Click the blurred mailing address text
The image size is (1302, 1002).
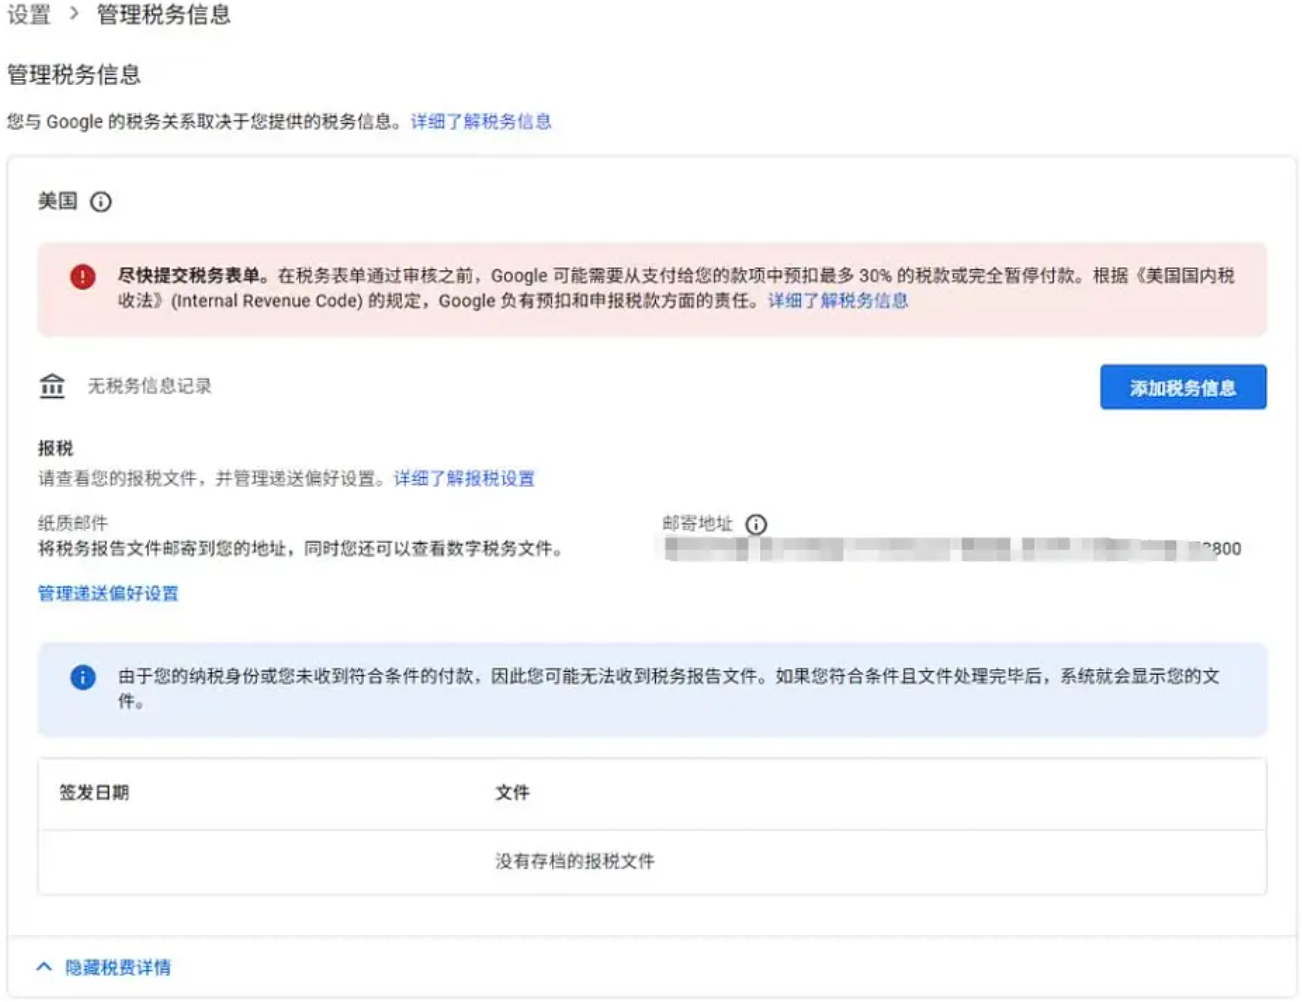pos(950,549)
